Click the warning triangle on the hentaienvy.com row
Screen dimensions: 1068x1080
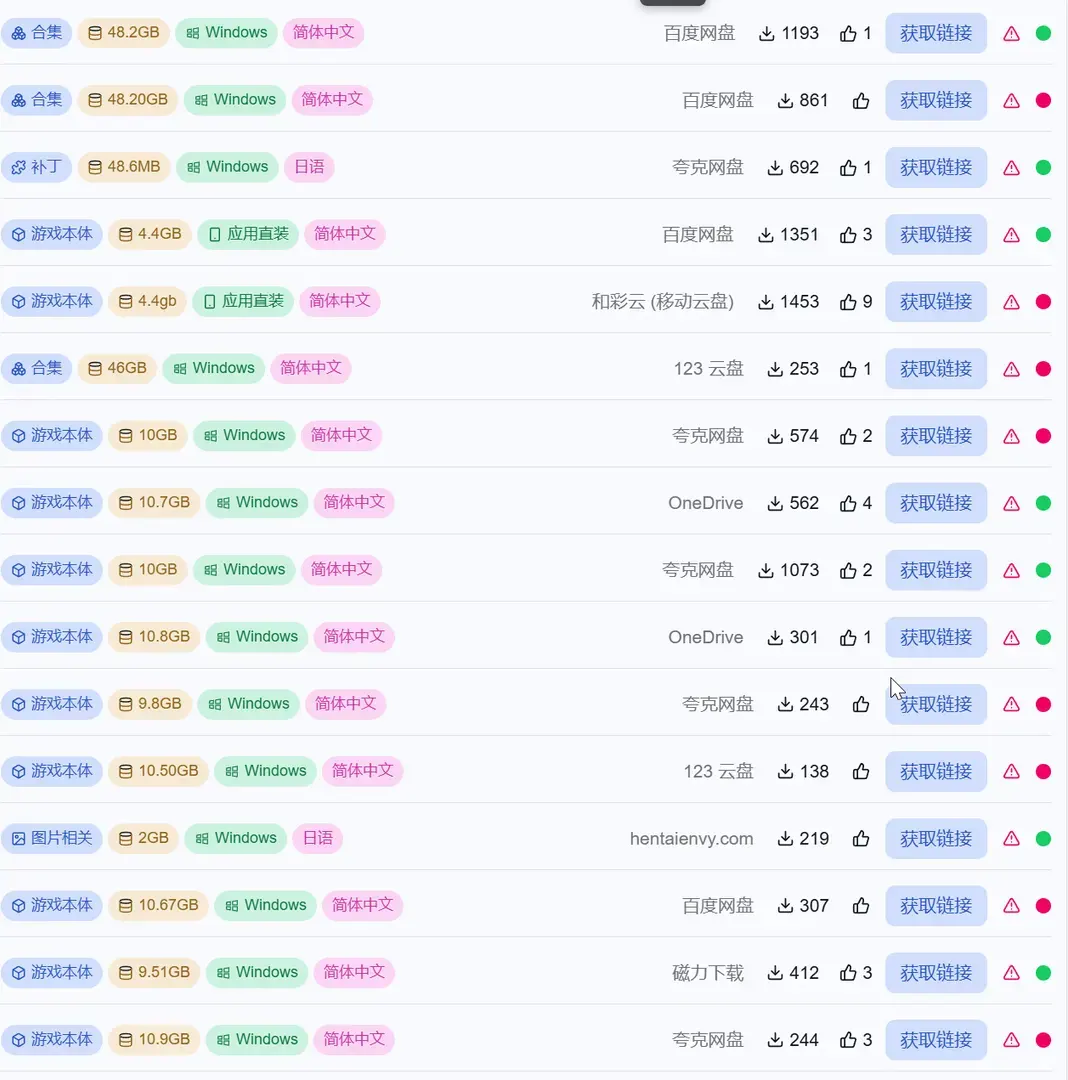pyautogui.click(x=1011, y=839)
